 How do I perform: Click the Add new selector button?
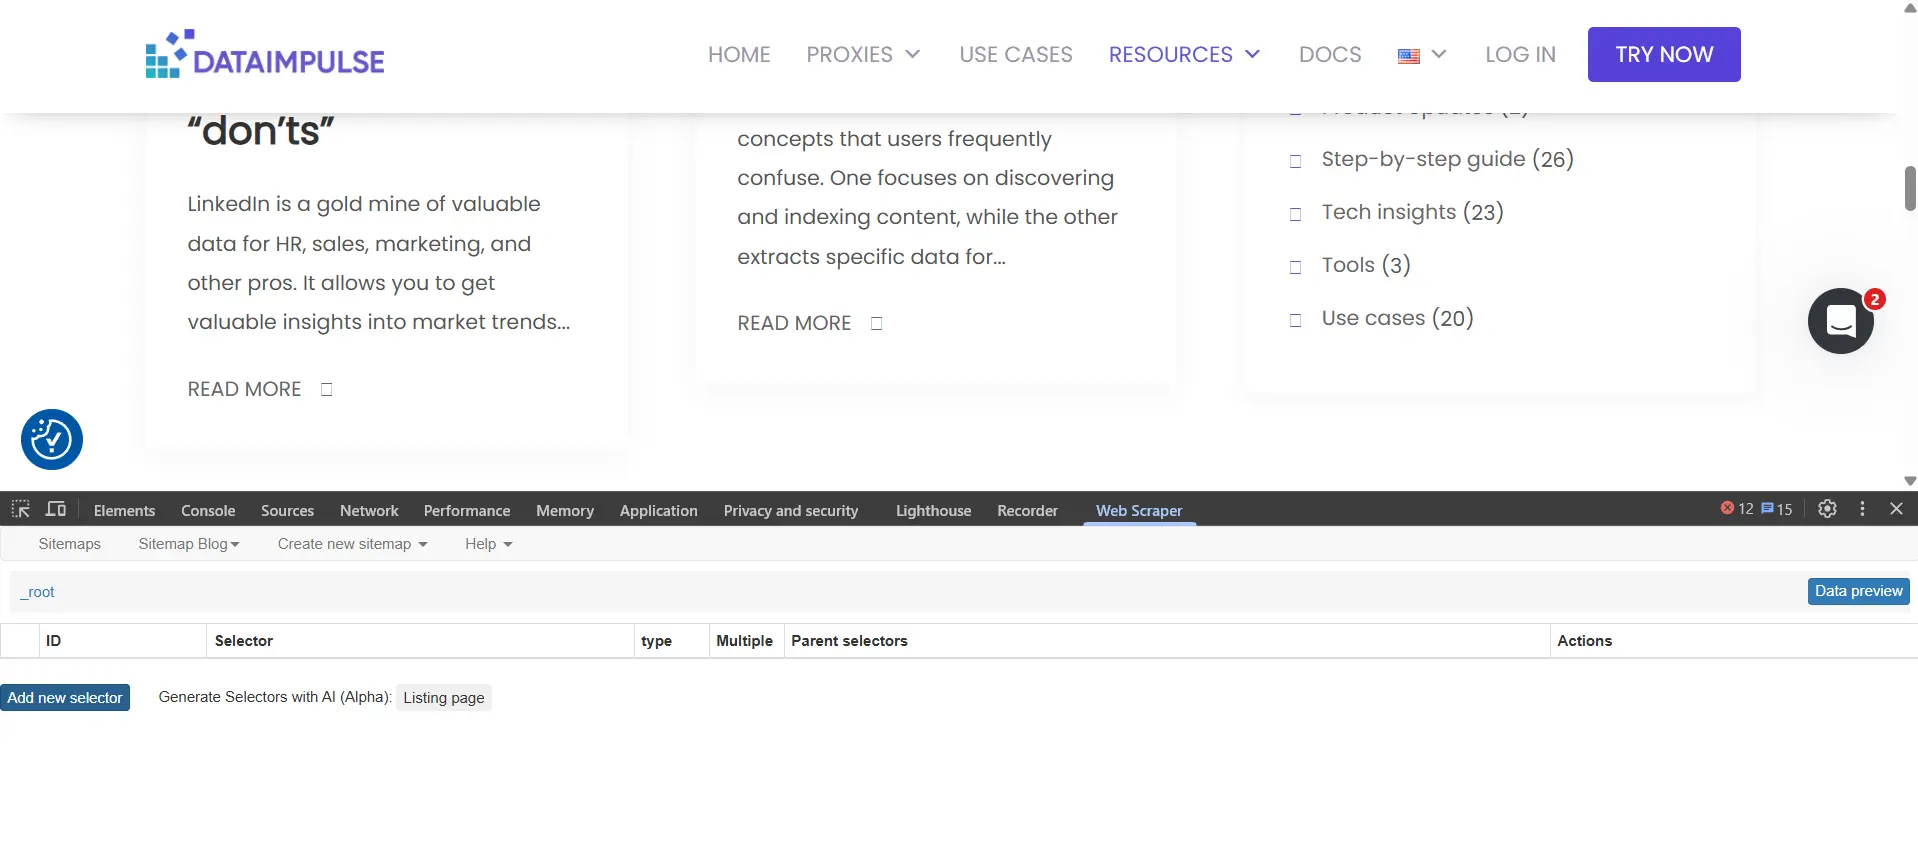[65, 698]
